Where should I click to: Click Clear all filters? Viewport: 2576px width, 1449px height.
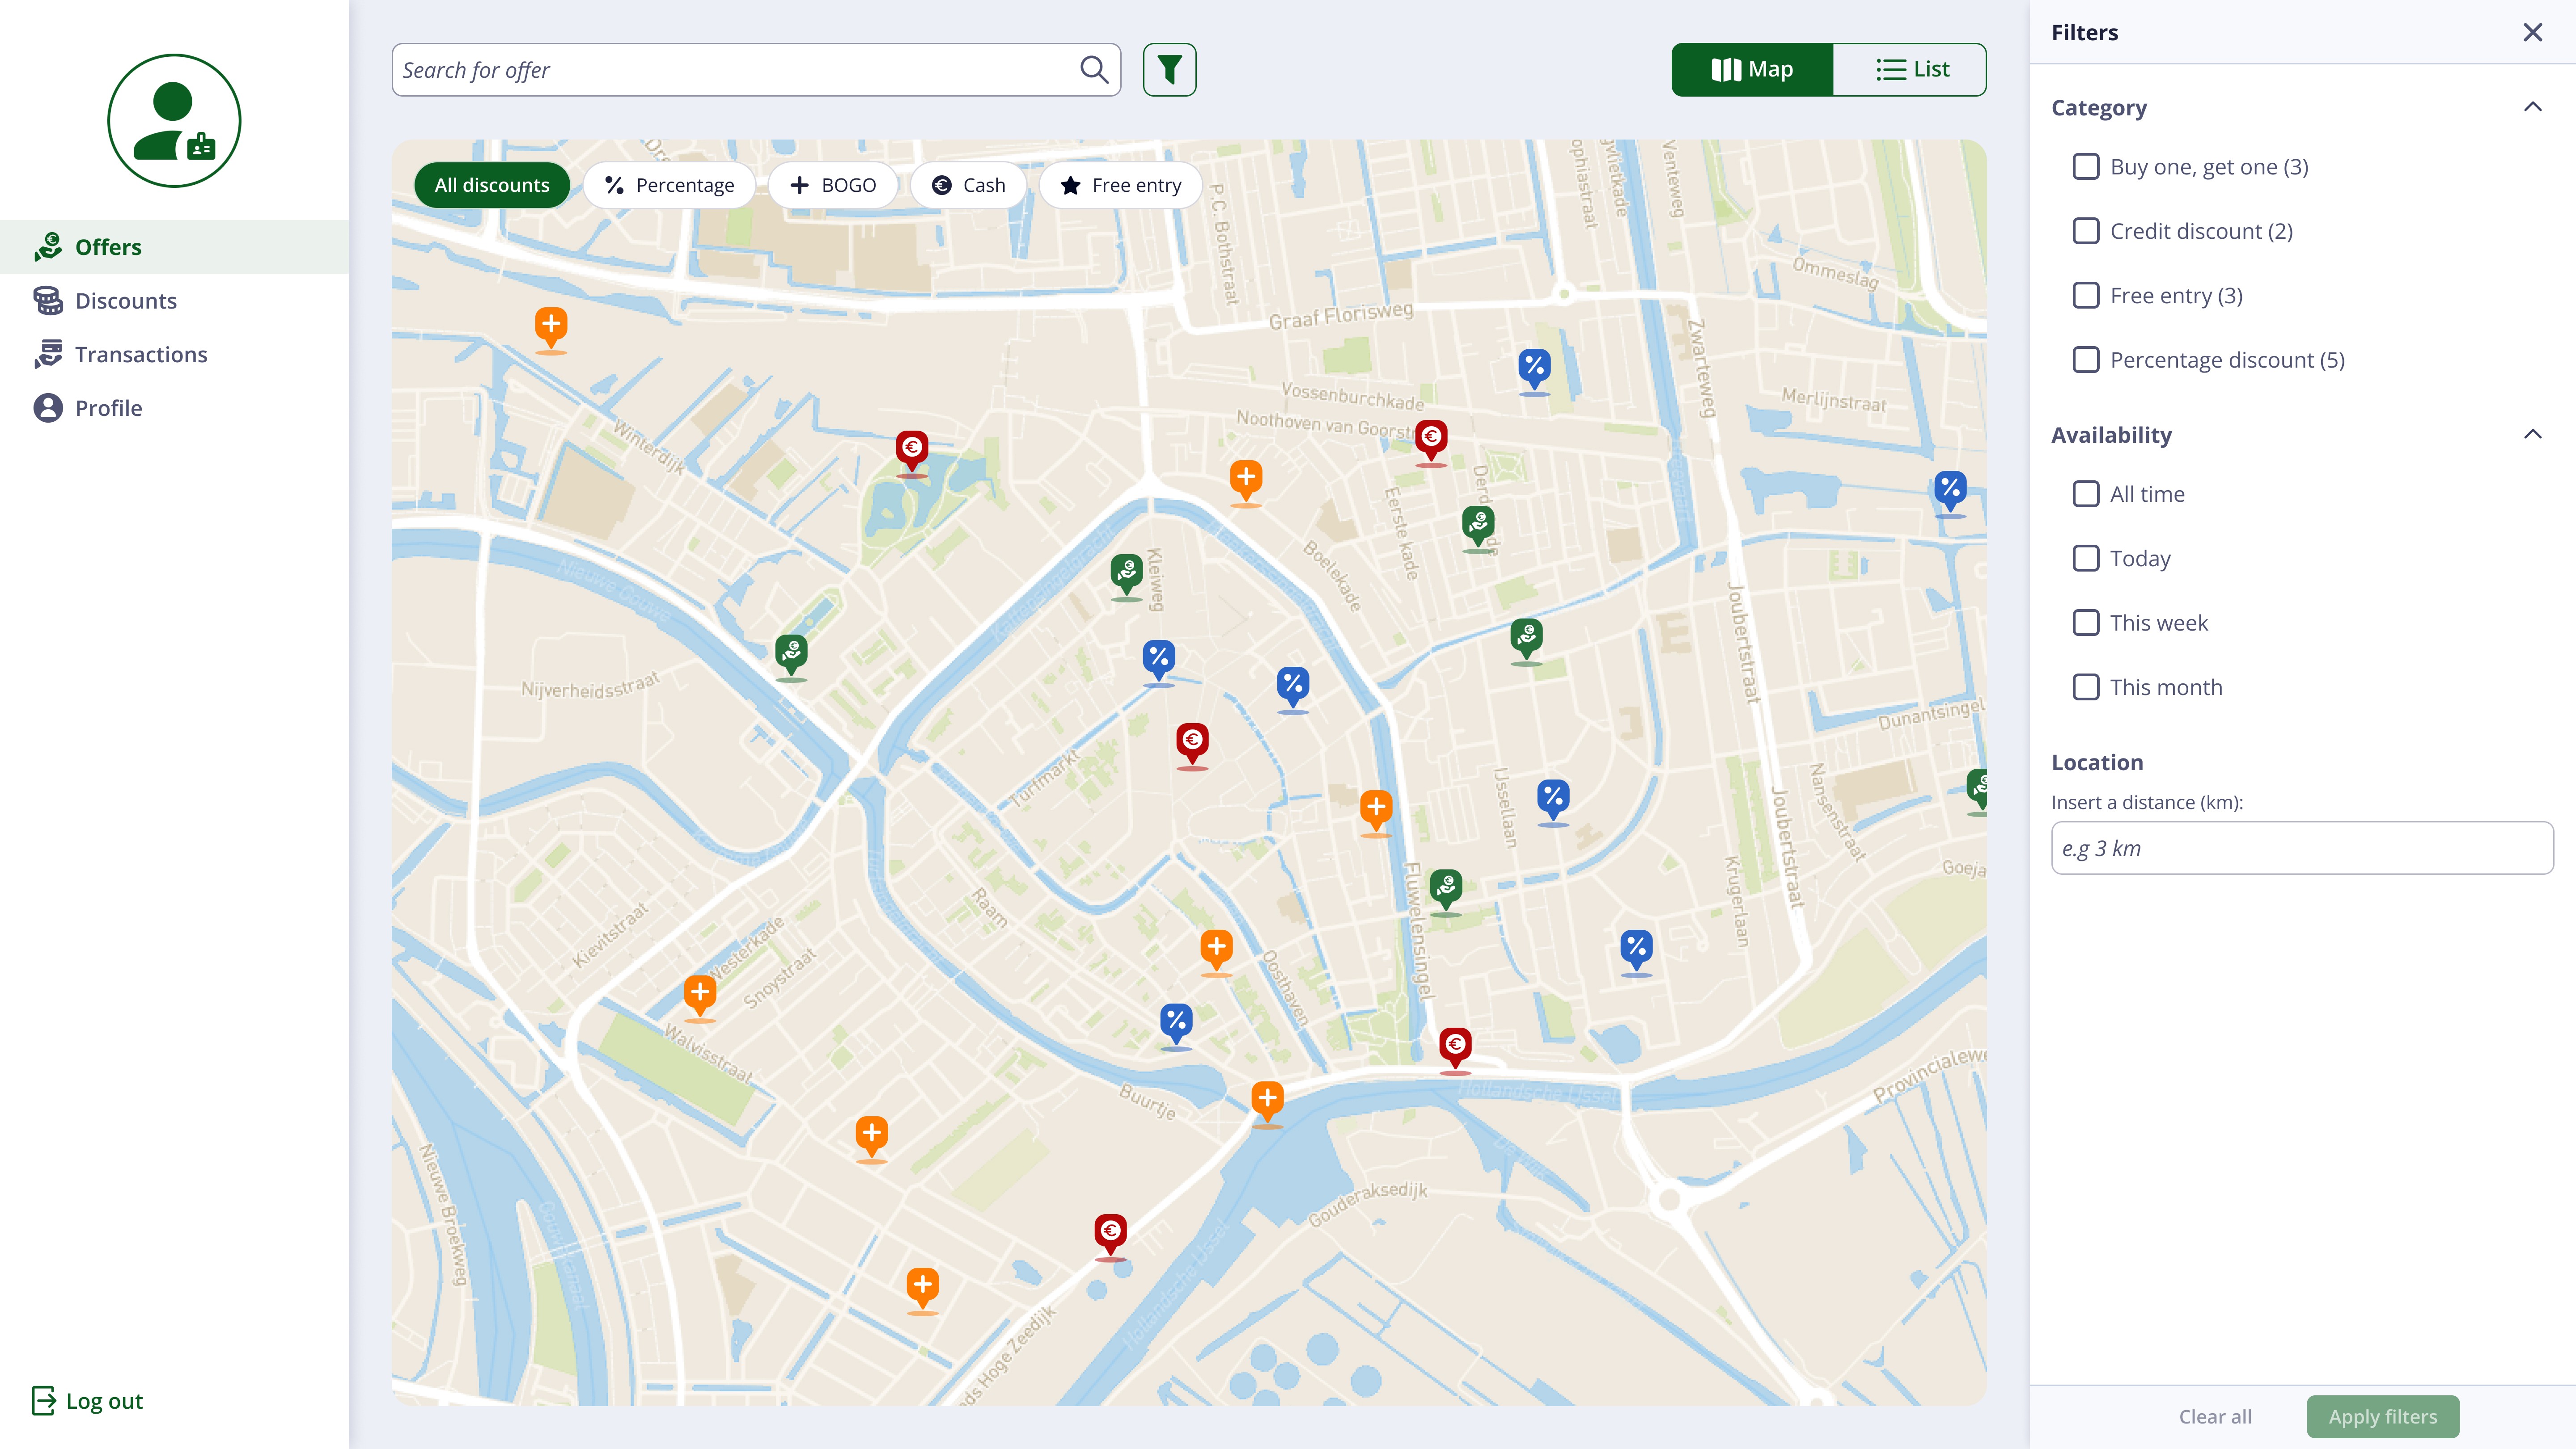coord(2215,1416)
